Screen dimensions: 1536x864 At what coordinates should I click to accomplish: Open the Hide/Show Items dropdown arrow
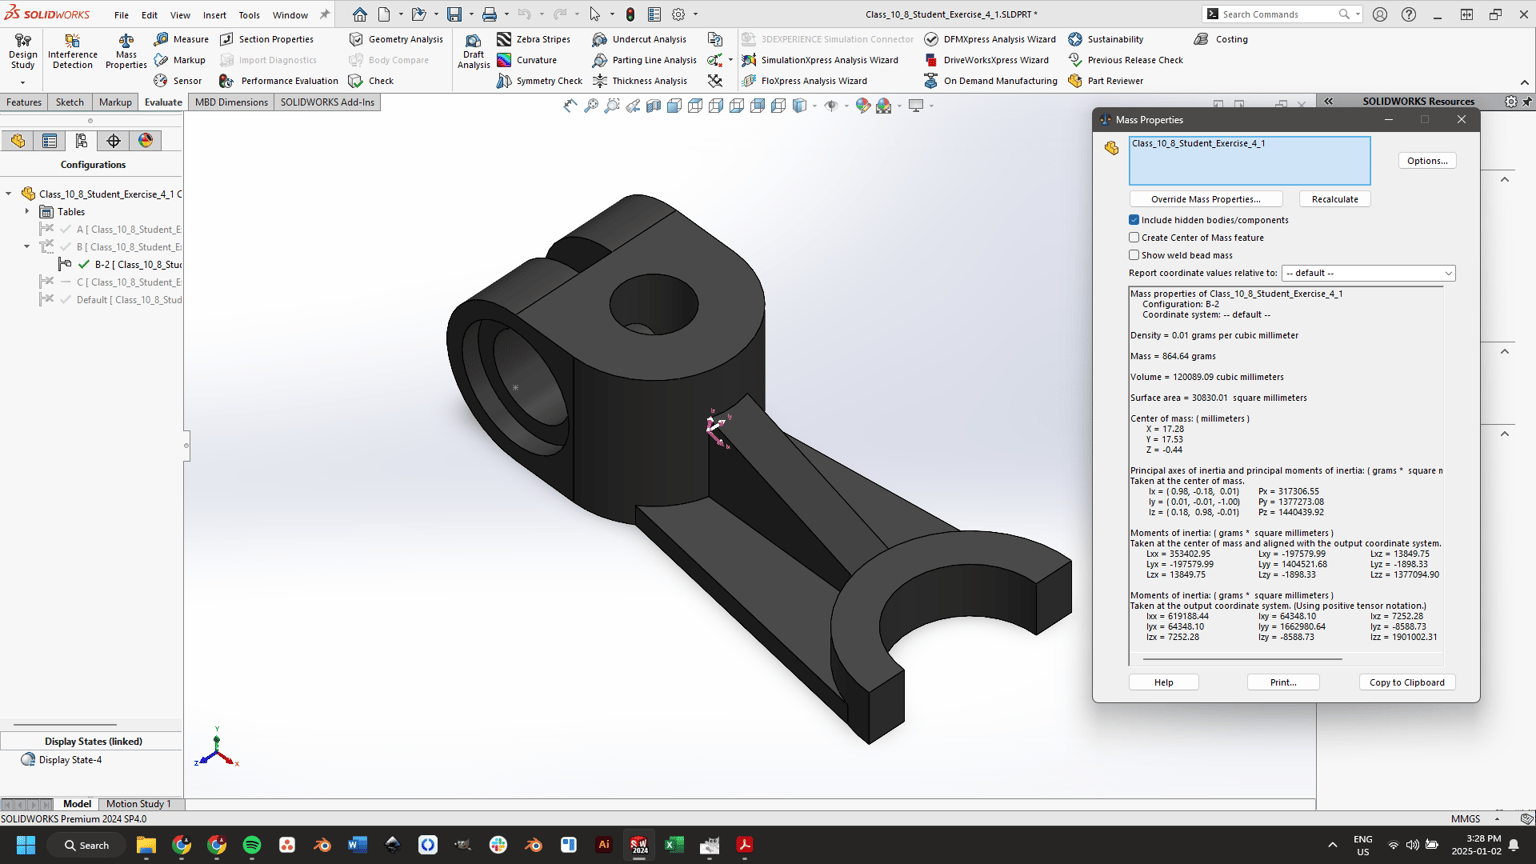(847, 105)
